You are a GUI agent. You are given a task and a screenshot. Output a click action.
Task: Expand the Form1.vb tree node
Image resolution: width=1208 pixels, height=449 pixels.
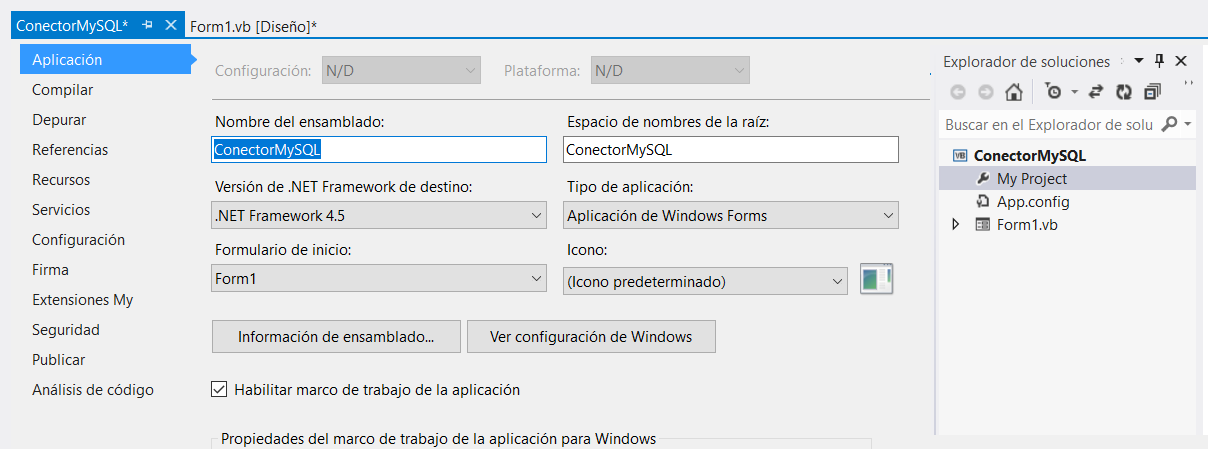click(x=956, y=225)
